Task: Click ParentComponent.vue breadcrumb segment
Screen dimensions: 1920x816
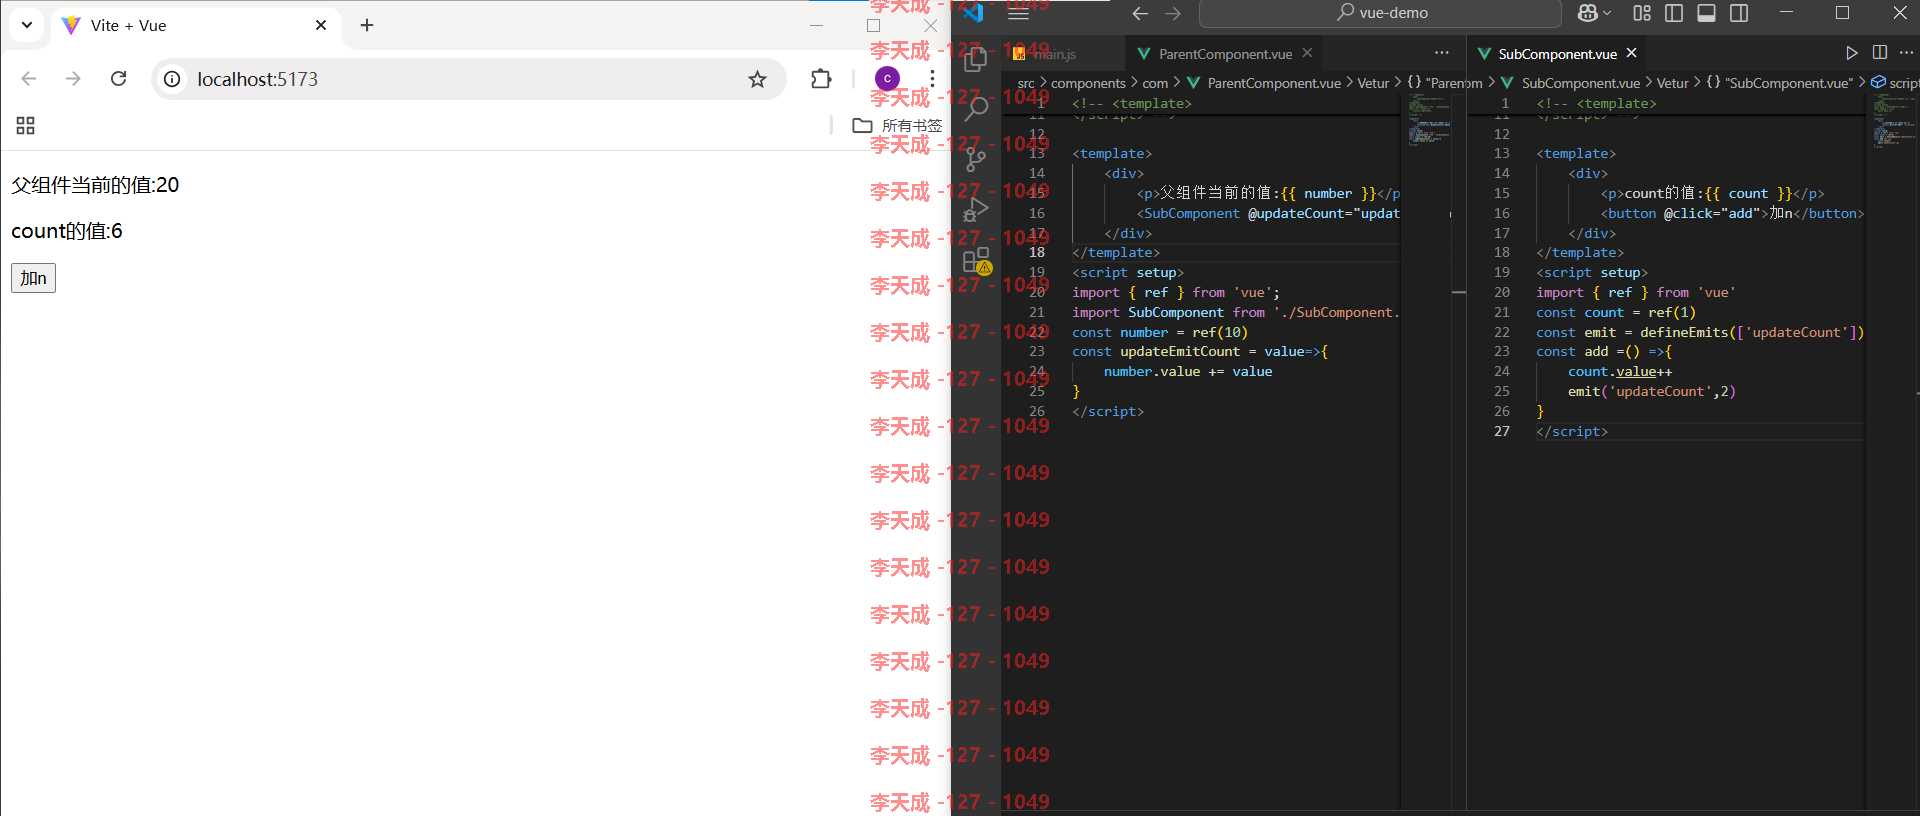Action: click(x=1274, y=83)
